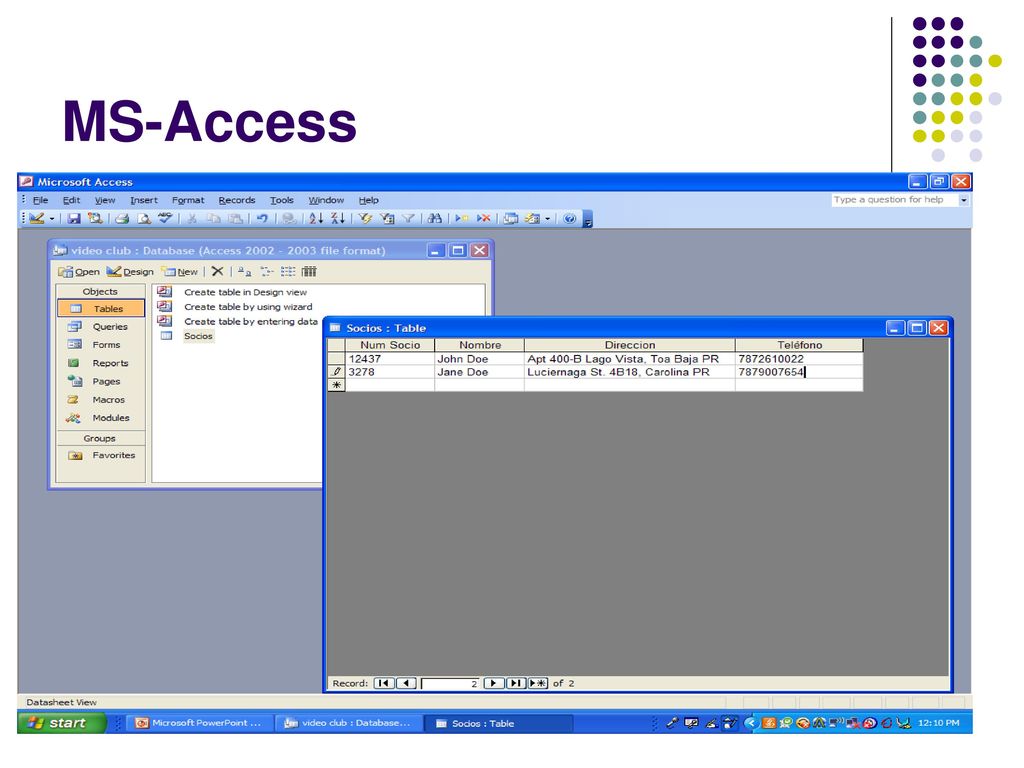This screenshot has width=1024, height=768.
Task: Click the Nombre column header
Action: click(x=480, y=345)
